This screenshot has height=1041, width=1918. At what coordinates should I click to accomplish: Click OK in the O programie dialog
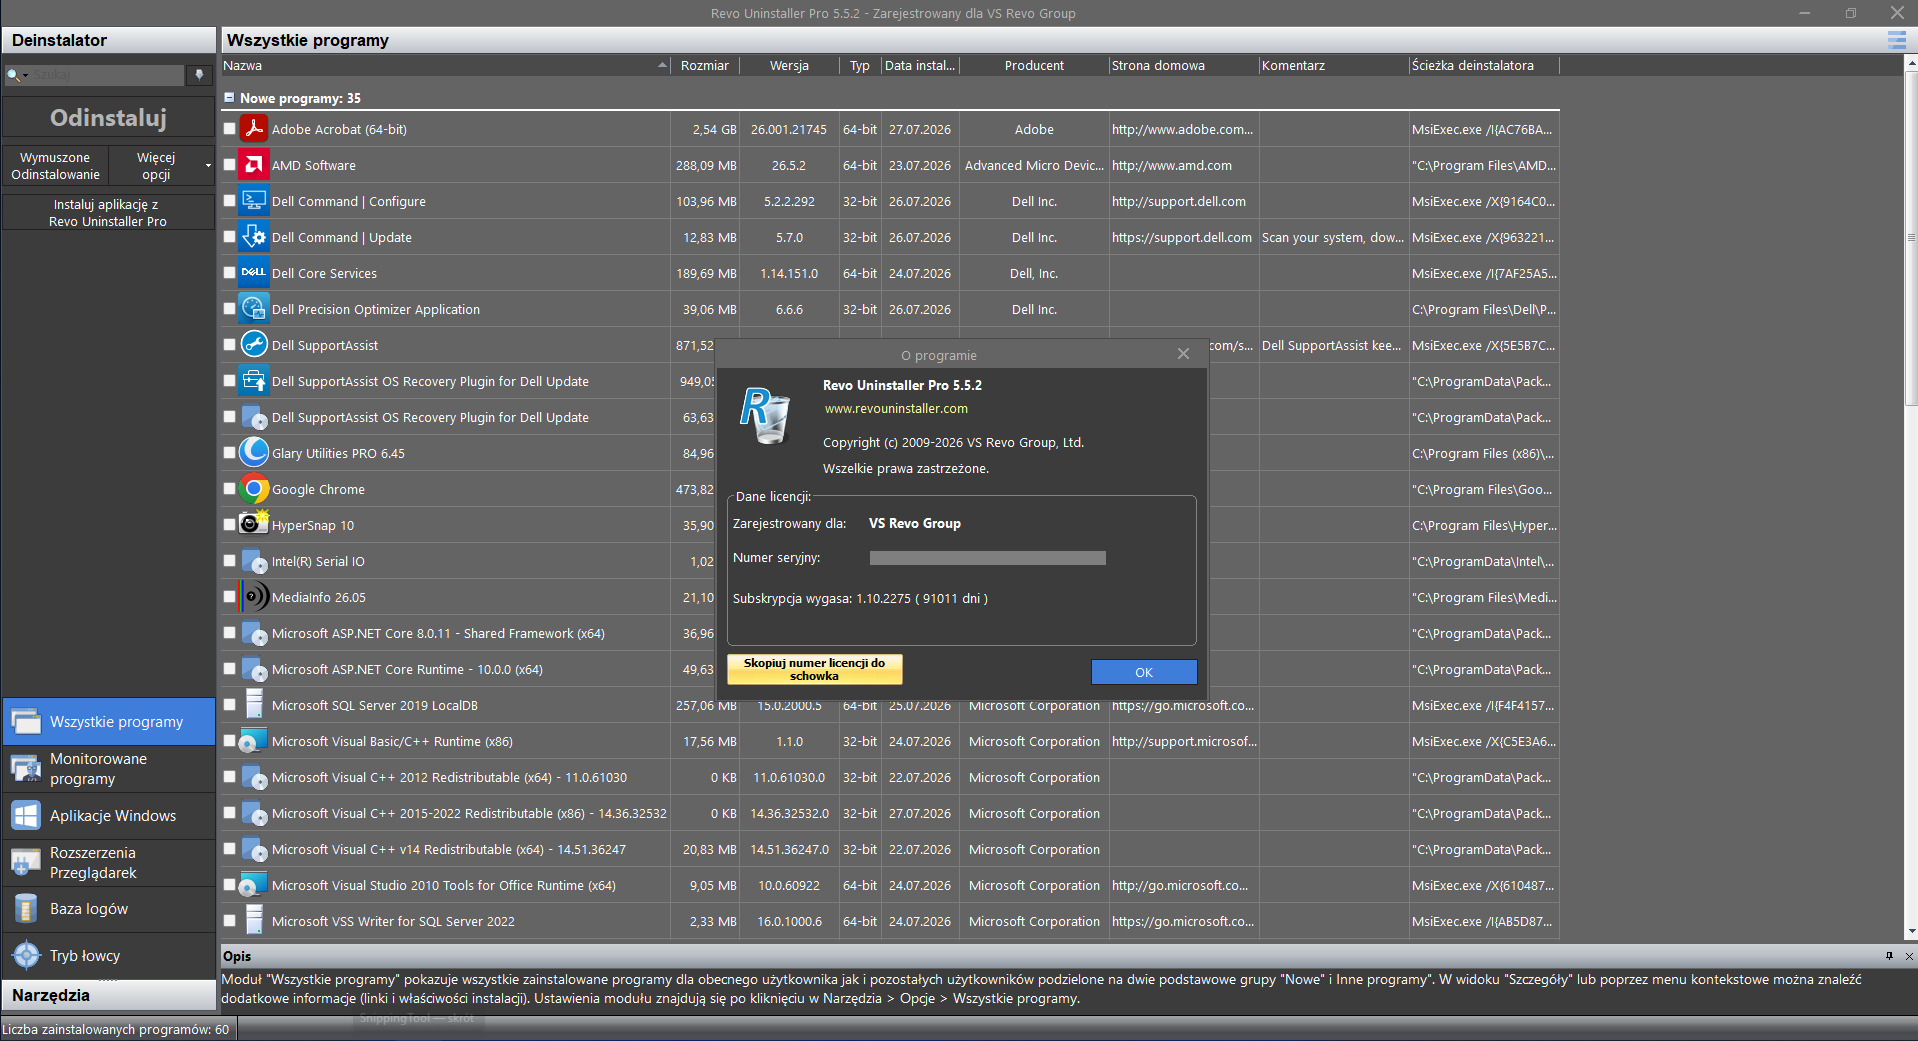tap(1144, 672)
